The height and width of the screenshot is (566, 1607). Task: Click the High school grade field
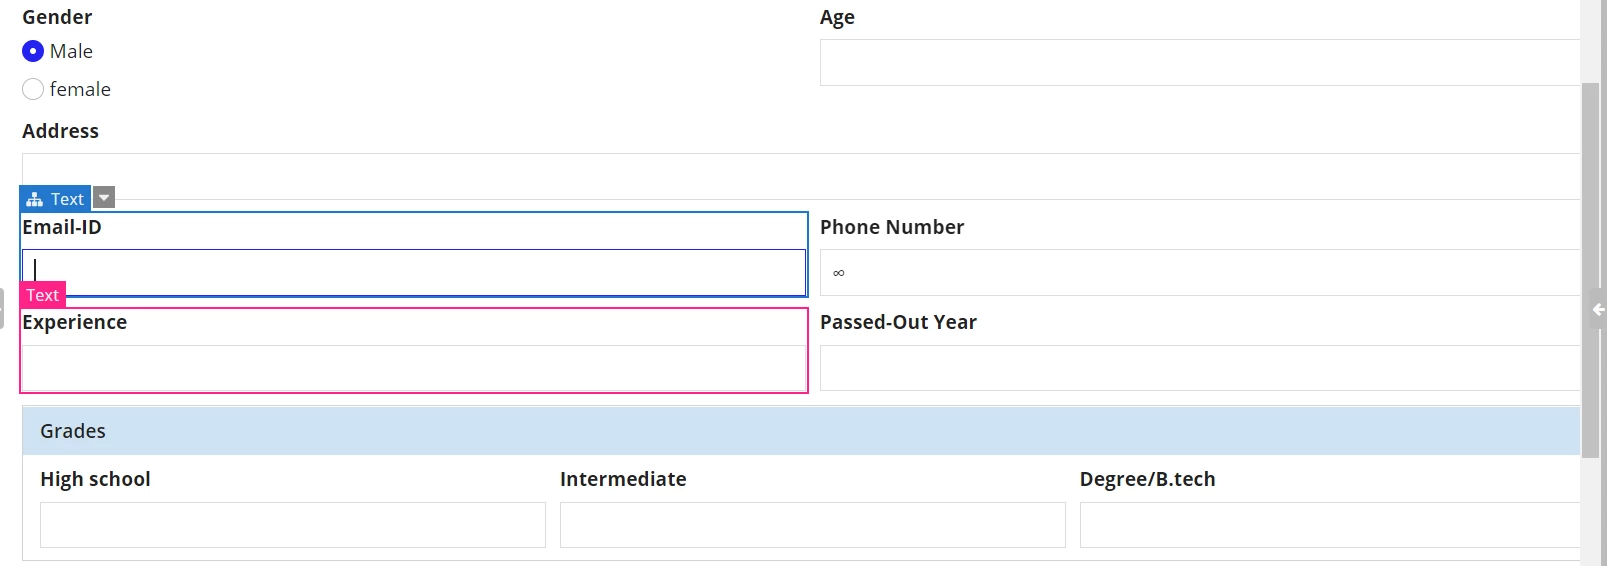[x=293, y=525]
